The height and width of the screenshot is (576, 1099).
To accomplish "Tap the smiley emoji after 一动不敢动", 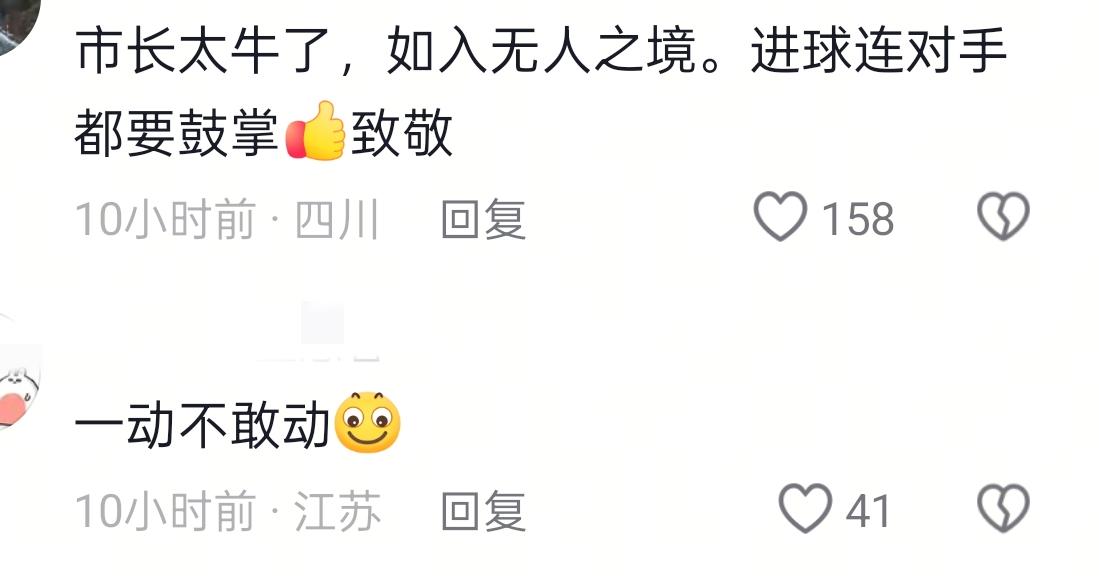I will tap(368, 423).
